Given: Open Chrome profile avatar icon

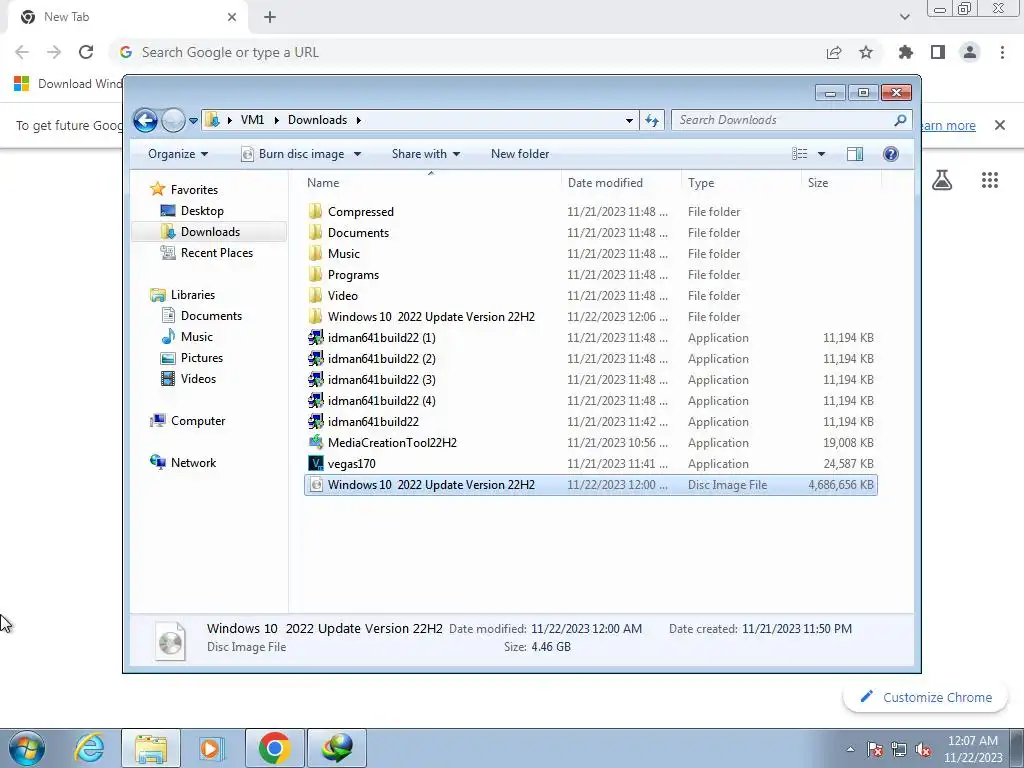Looking at the screenshot, I should click(x=970, y=52).
